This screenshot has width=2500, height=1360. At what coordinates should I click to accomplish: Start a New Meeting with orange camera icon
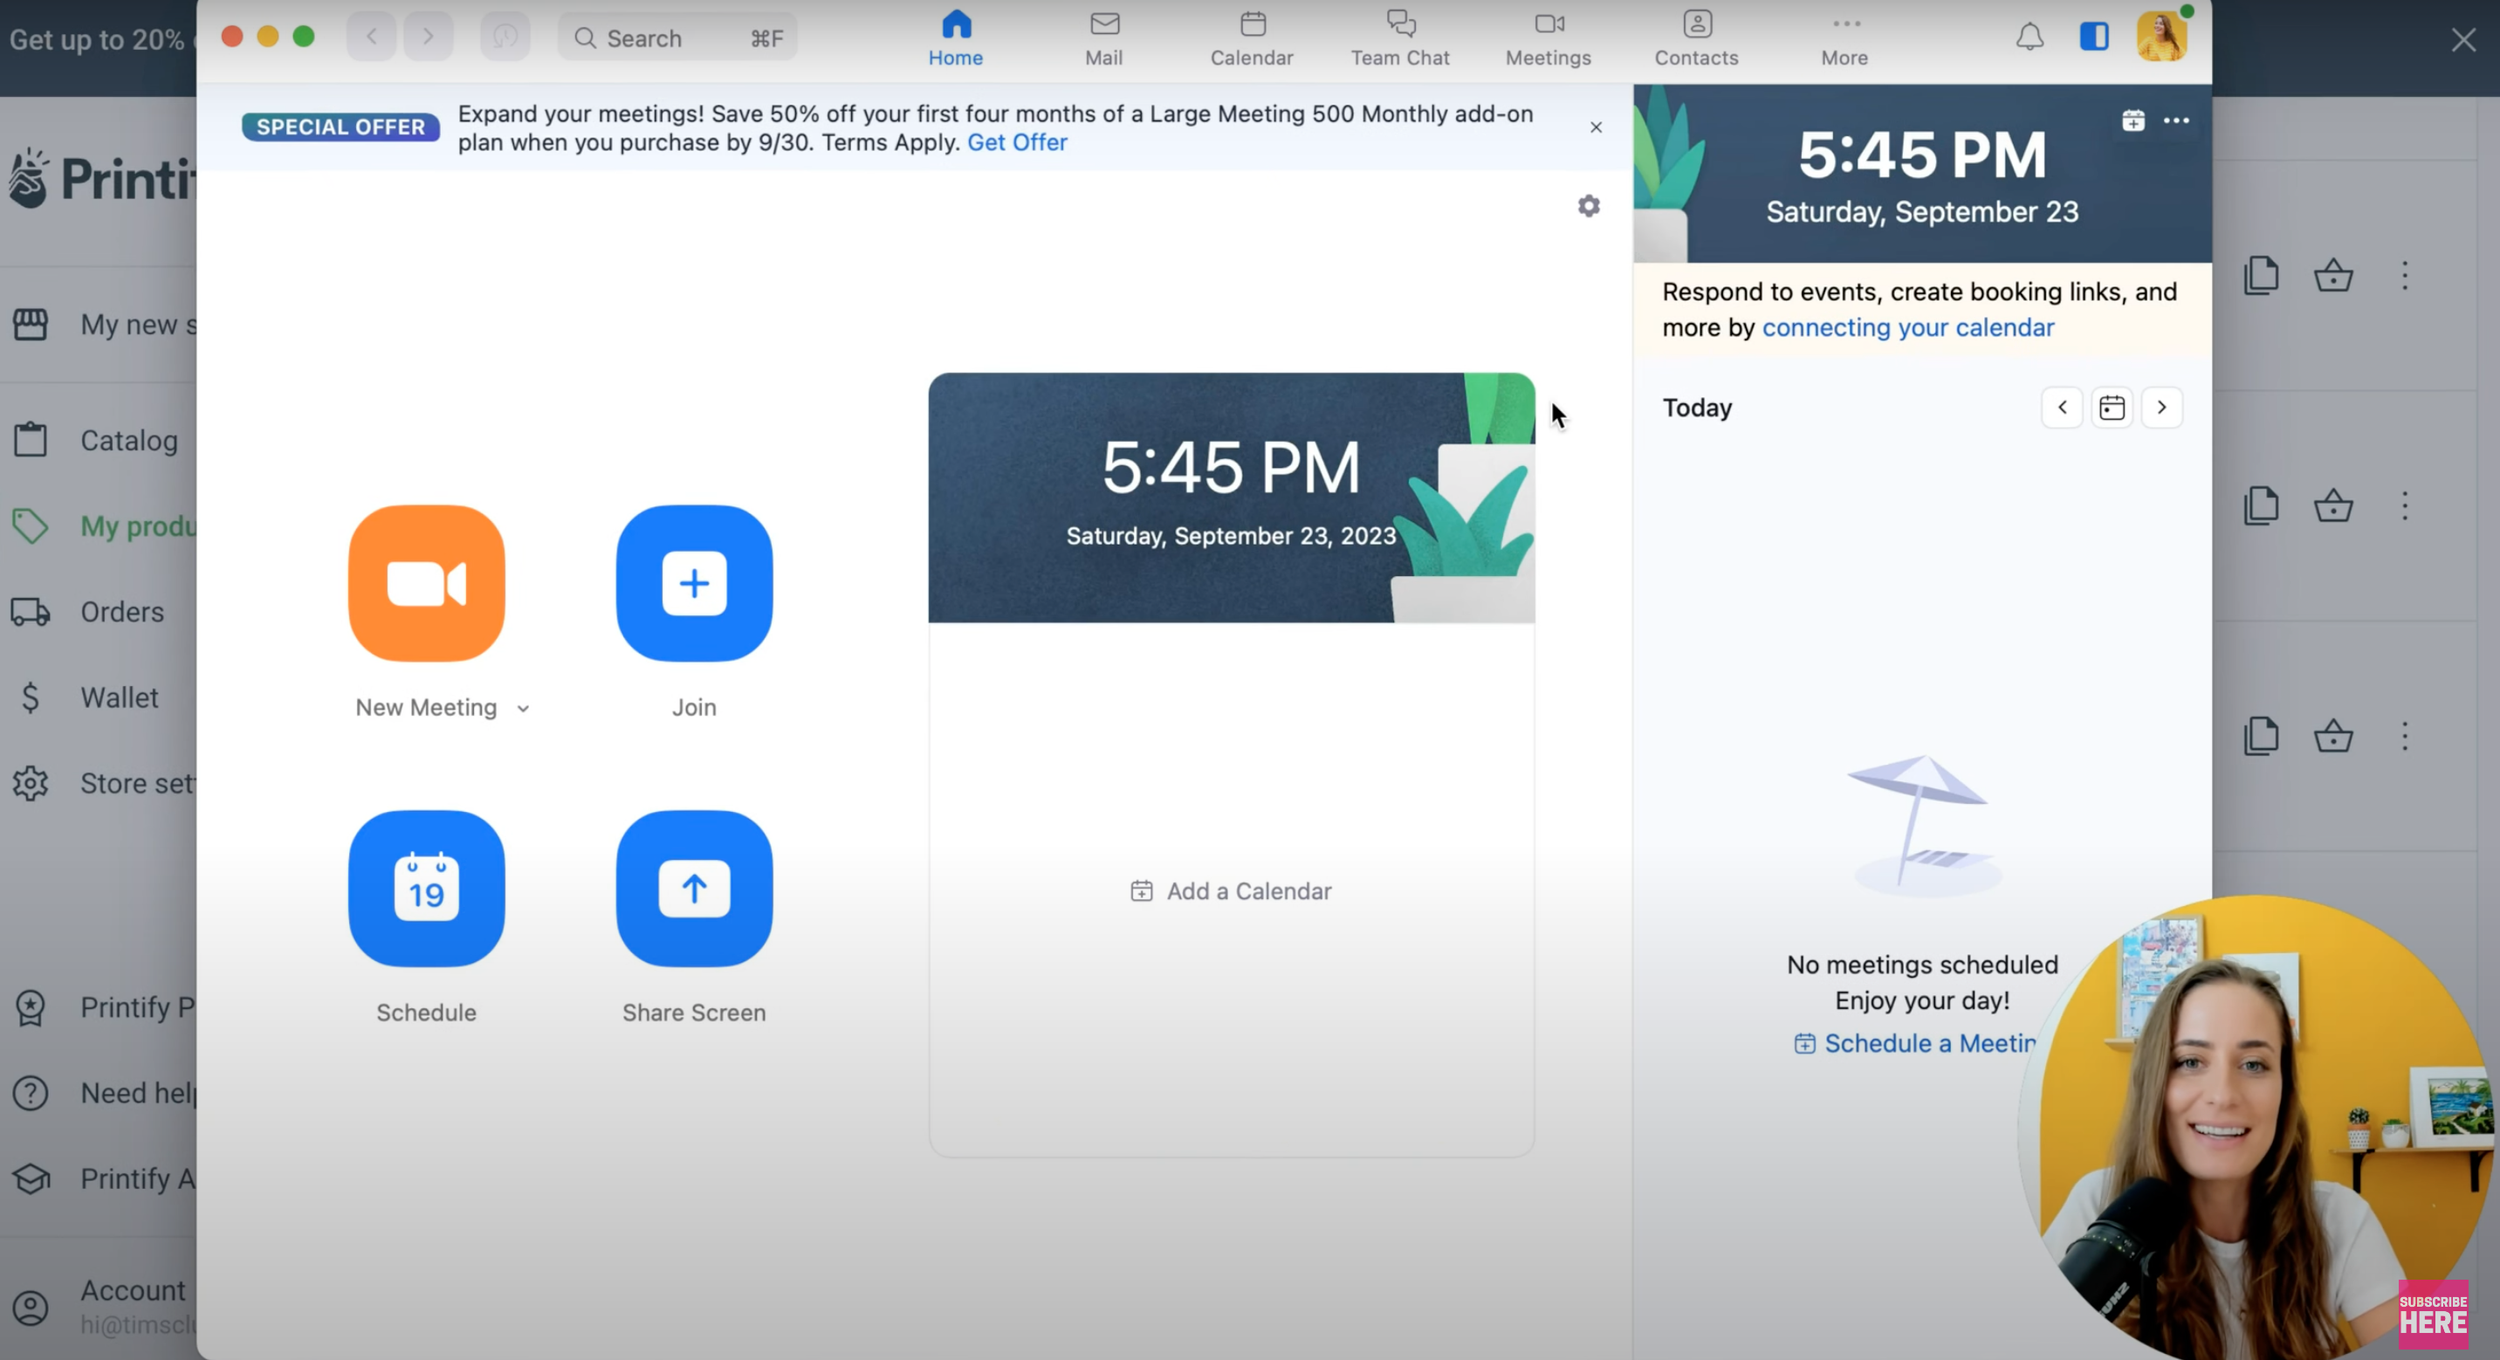(x=426, y=583)
